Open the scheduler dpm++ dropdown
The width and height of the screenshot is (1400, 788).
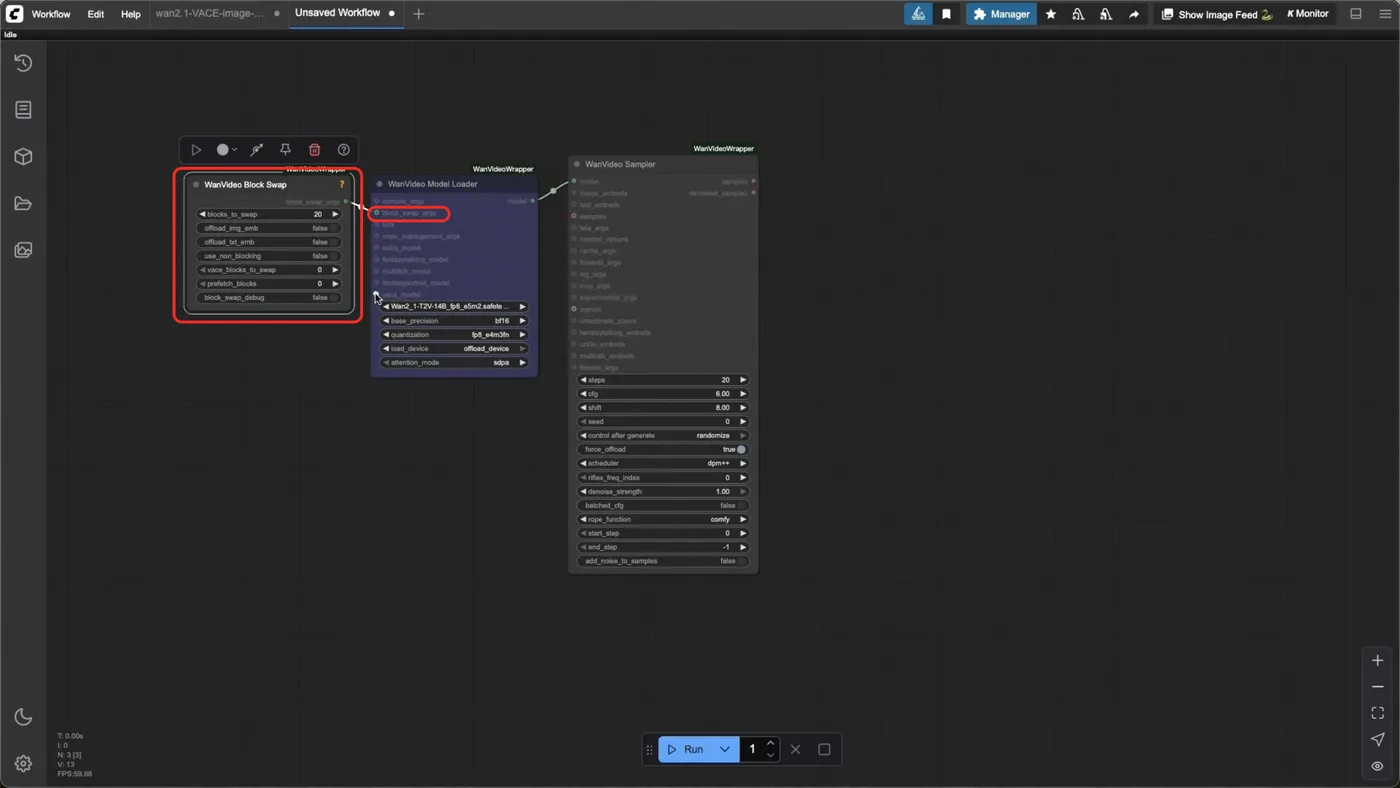click(x=663, y=463)
